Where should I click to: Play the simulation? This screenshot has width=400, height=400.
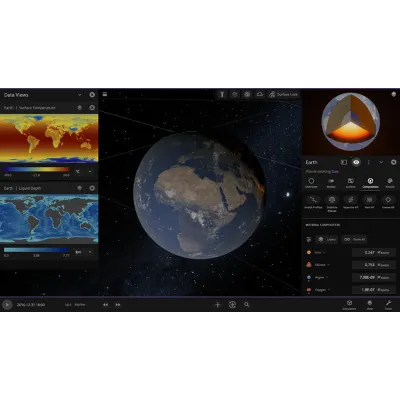point(7,304)
